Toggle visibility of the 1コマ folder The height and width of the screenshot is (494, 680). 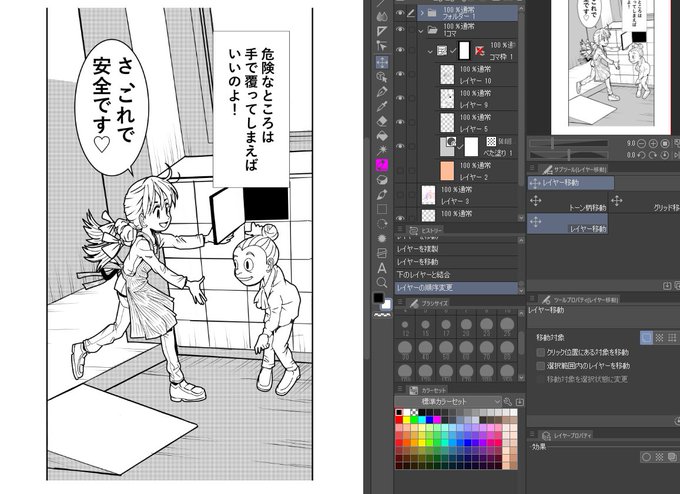click(400, 29)
